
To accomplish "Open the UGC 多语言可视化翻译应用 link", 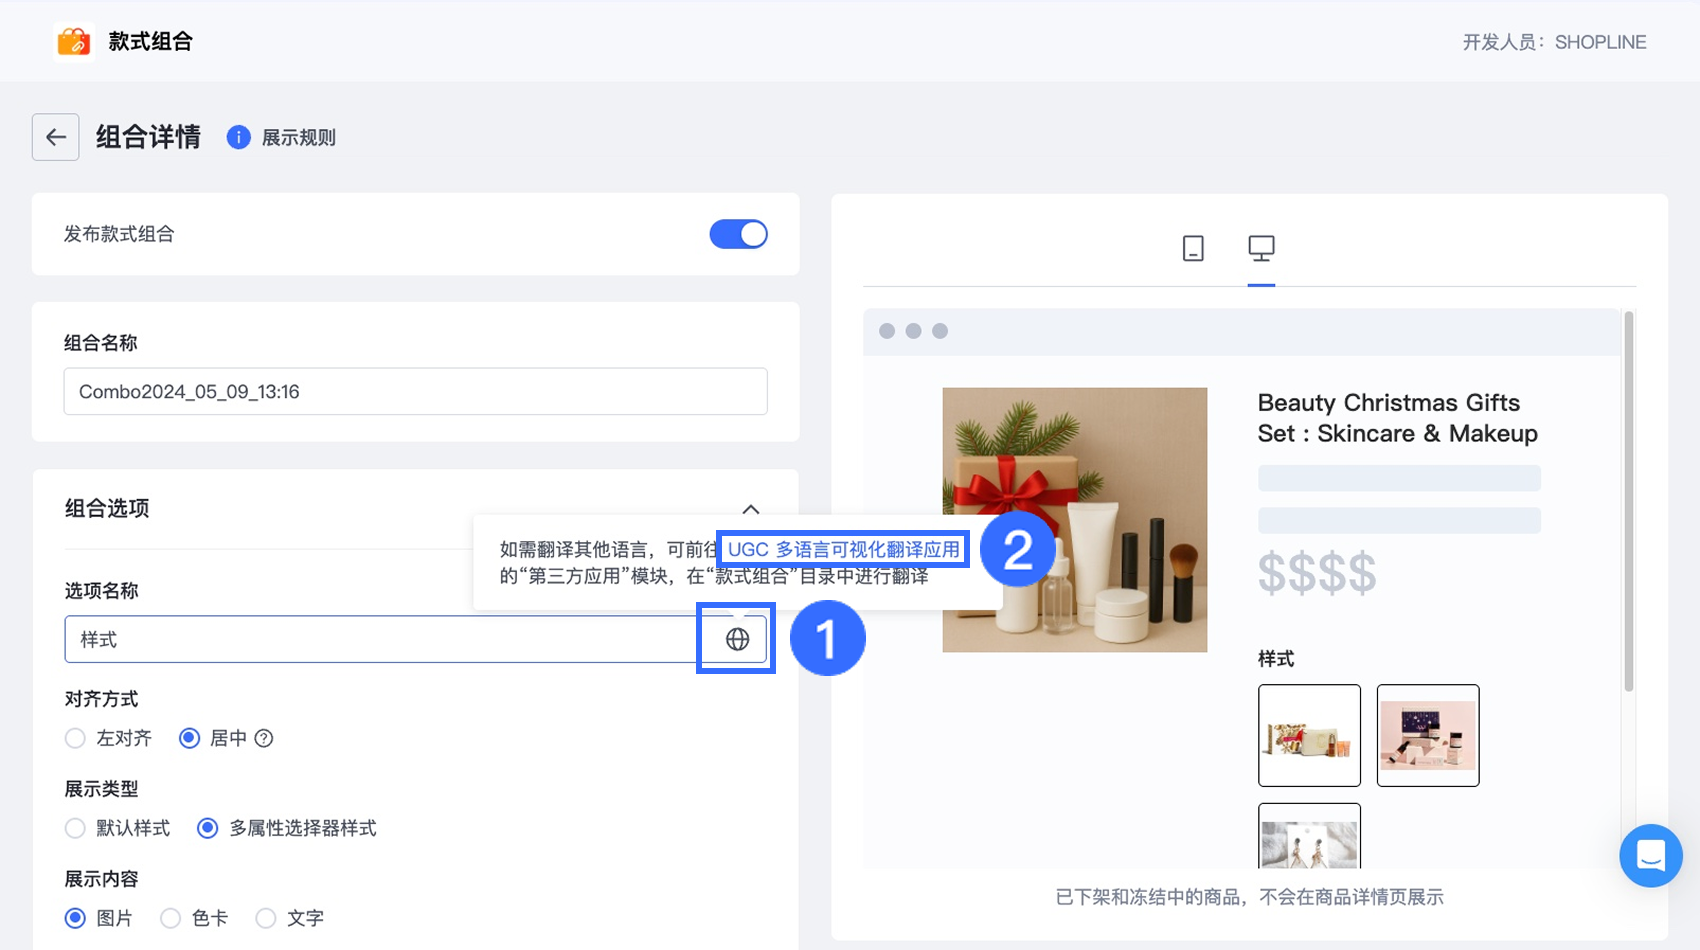I will coord(844,549).
